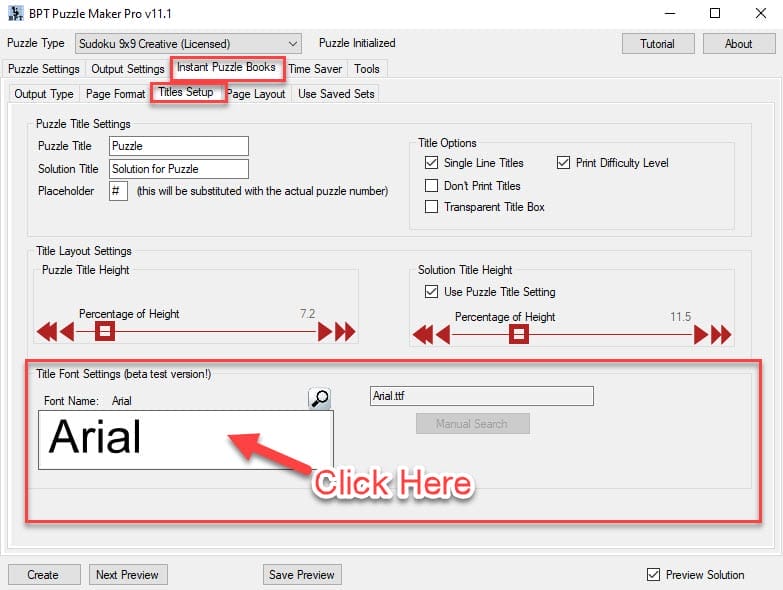Disable the Single Line Titles checkbox

click(x=432, y=163)
